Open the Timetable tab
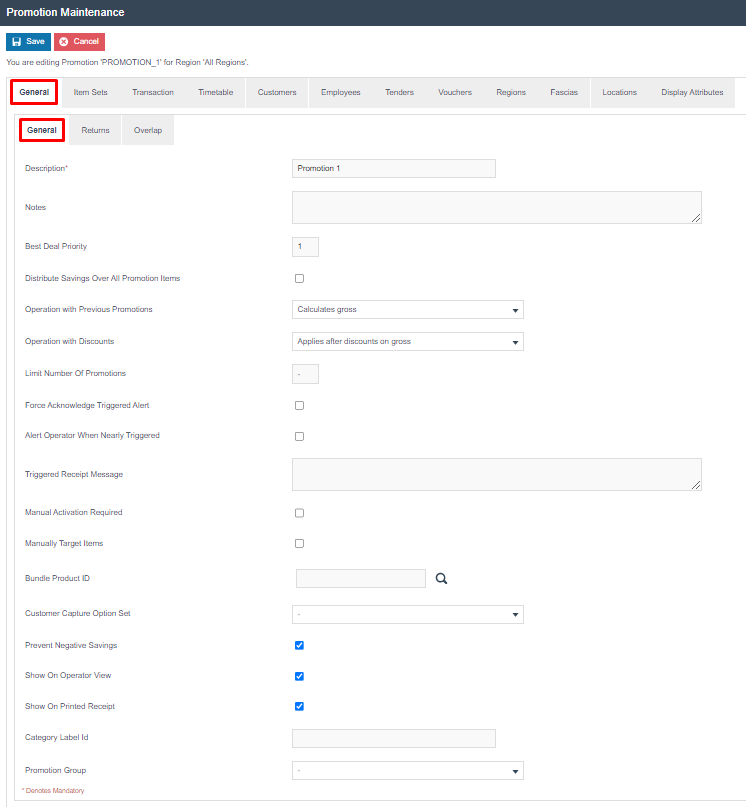Image resolution: width=746 pixels, height=807 pixels. (215, 91)
